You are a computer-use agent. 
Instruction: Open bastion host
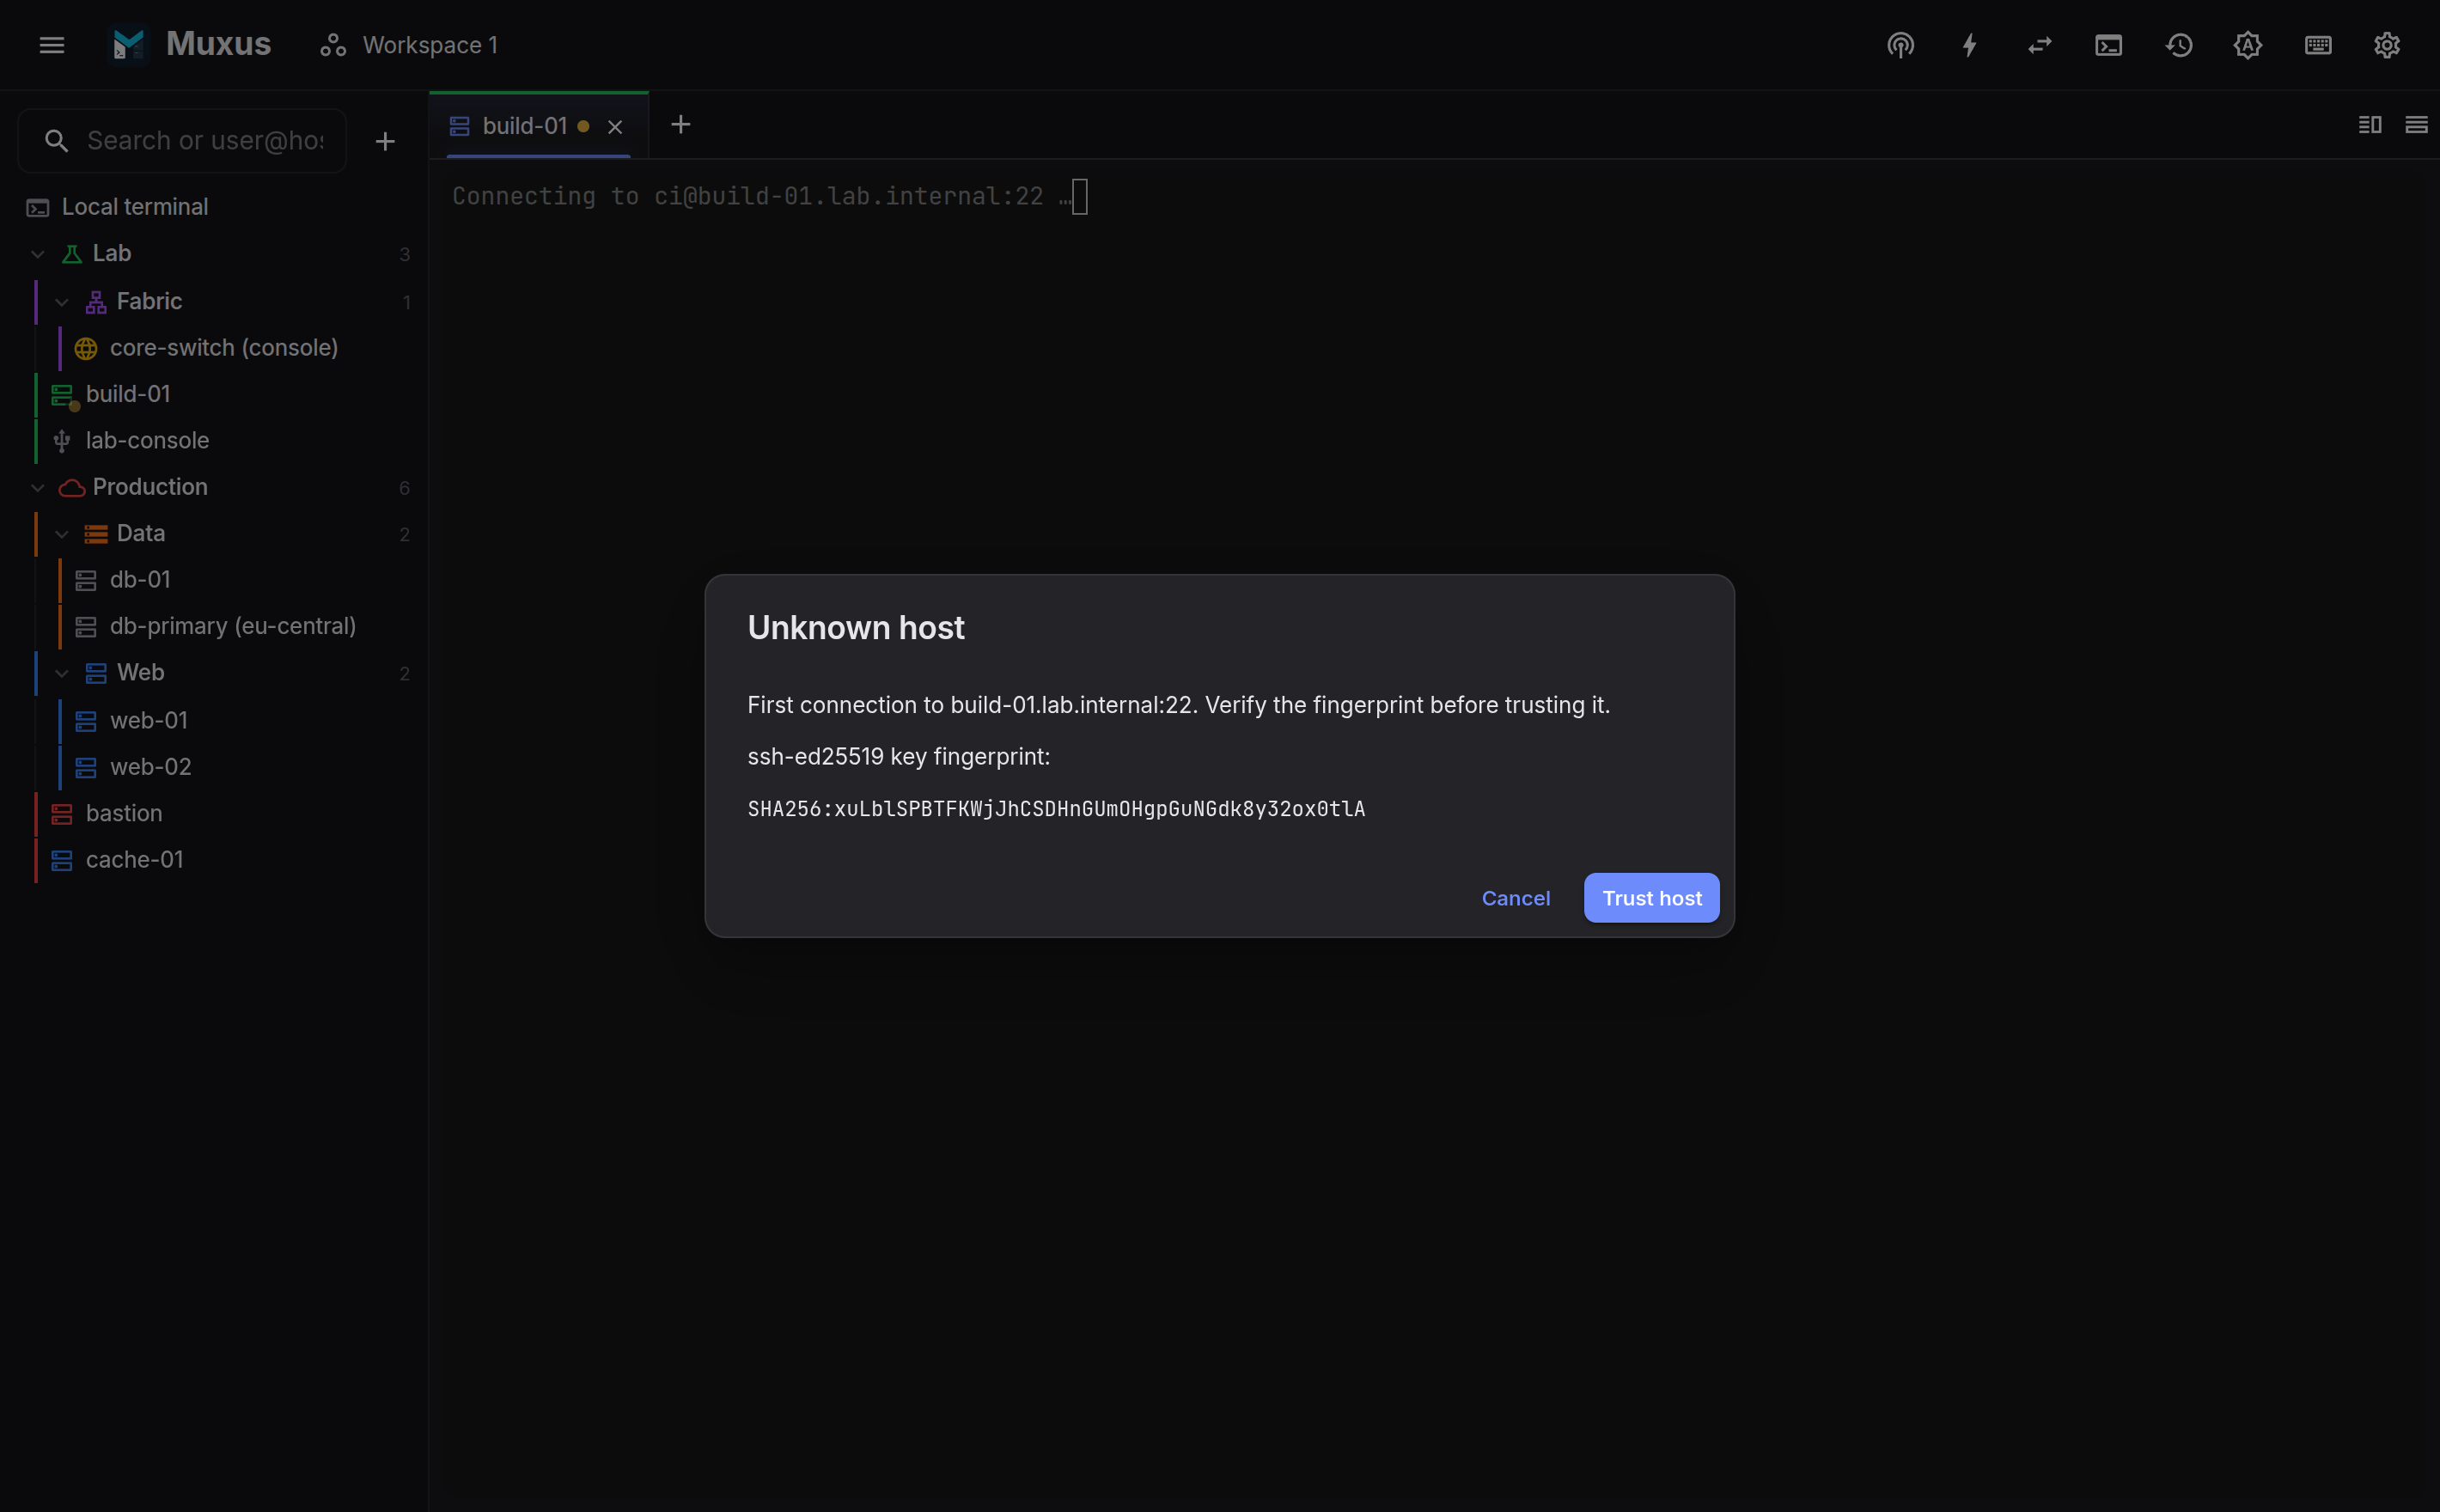124,814
